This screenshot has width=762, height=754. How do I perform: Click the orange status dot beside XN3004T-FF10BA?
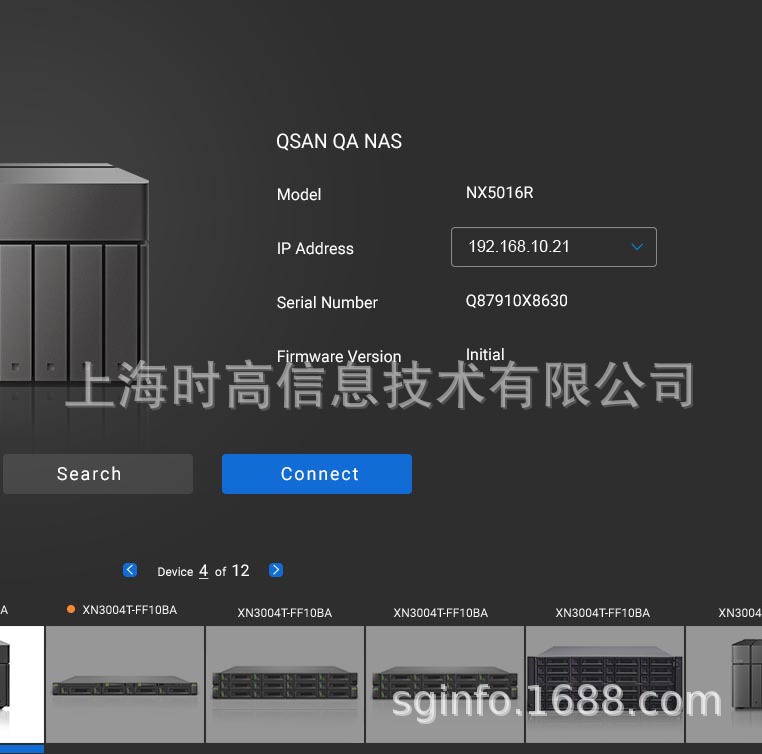tap(71, 609)
